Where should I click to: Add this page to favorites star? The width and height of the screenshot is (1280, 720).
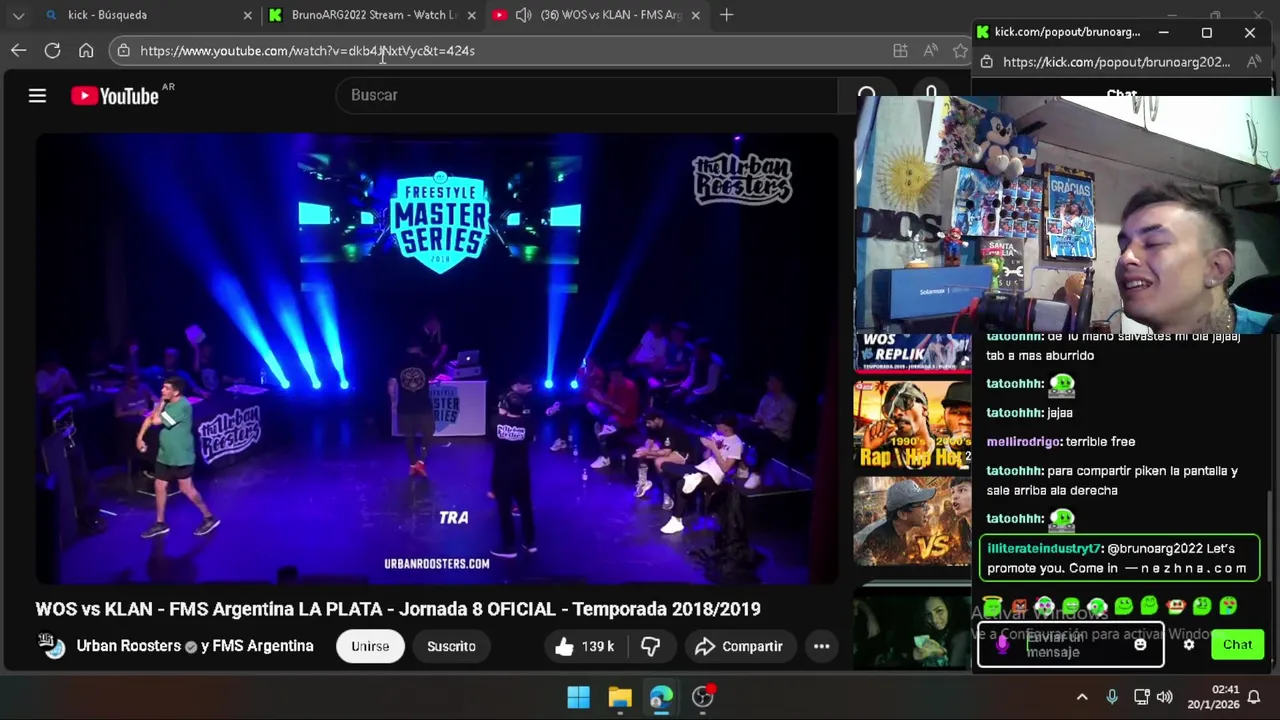coord(961,50)
